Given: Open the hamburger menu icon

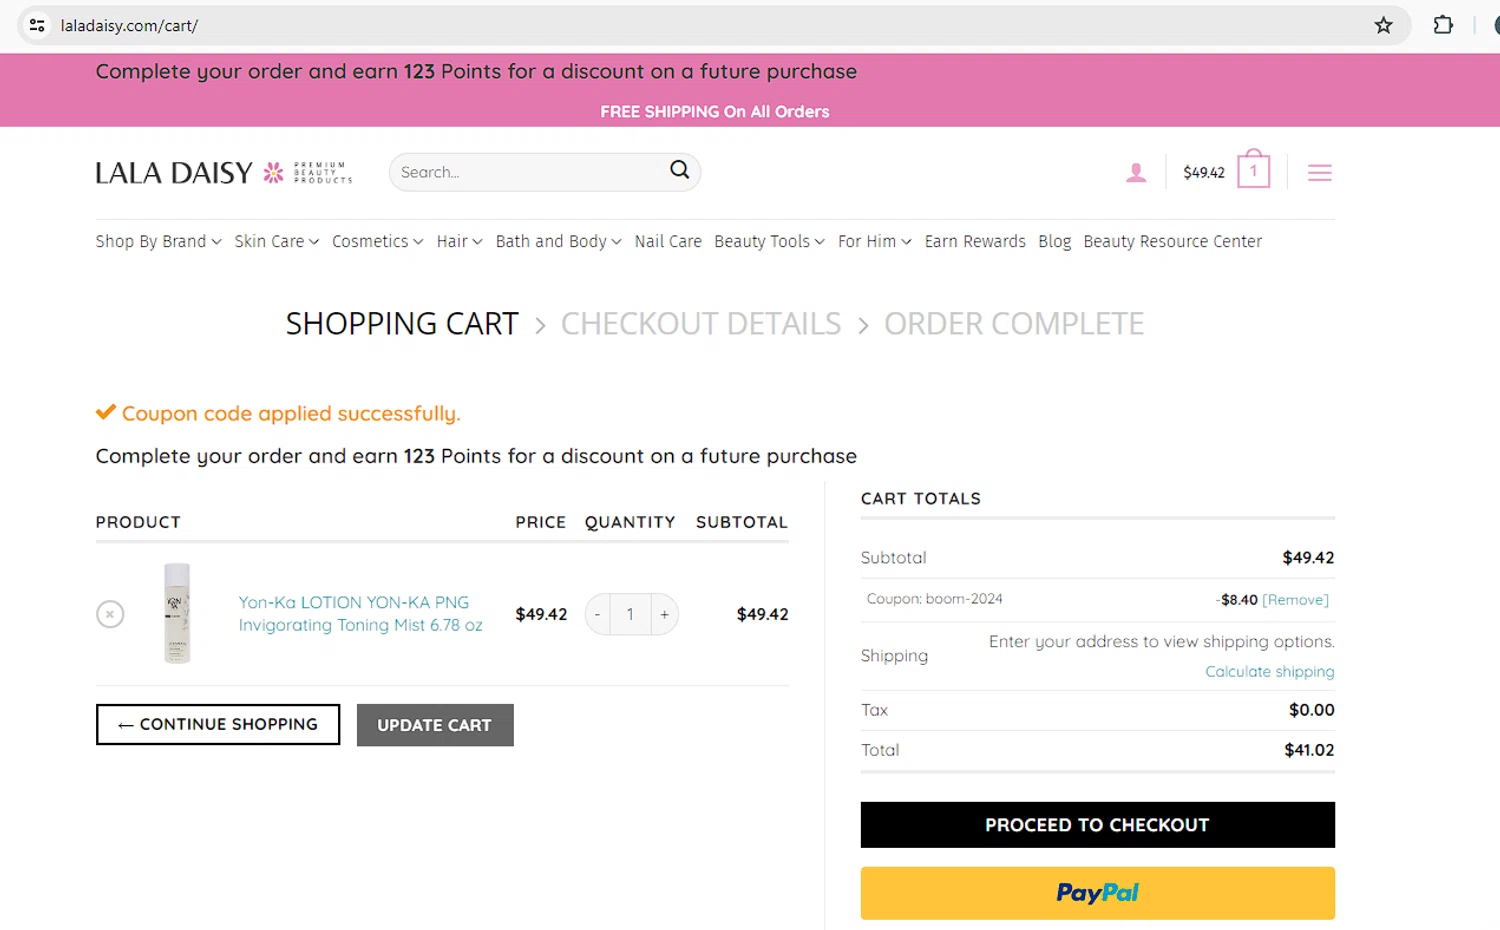Looking at the screenshot, I should 1320,173.
